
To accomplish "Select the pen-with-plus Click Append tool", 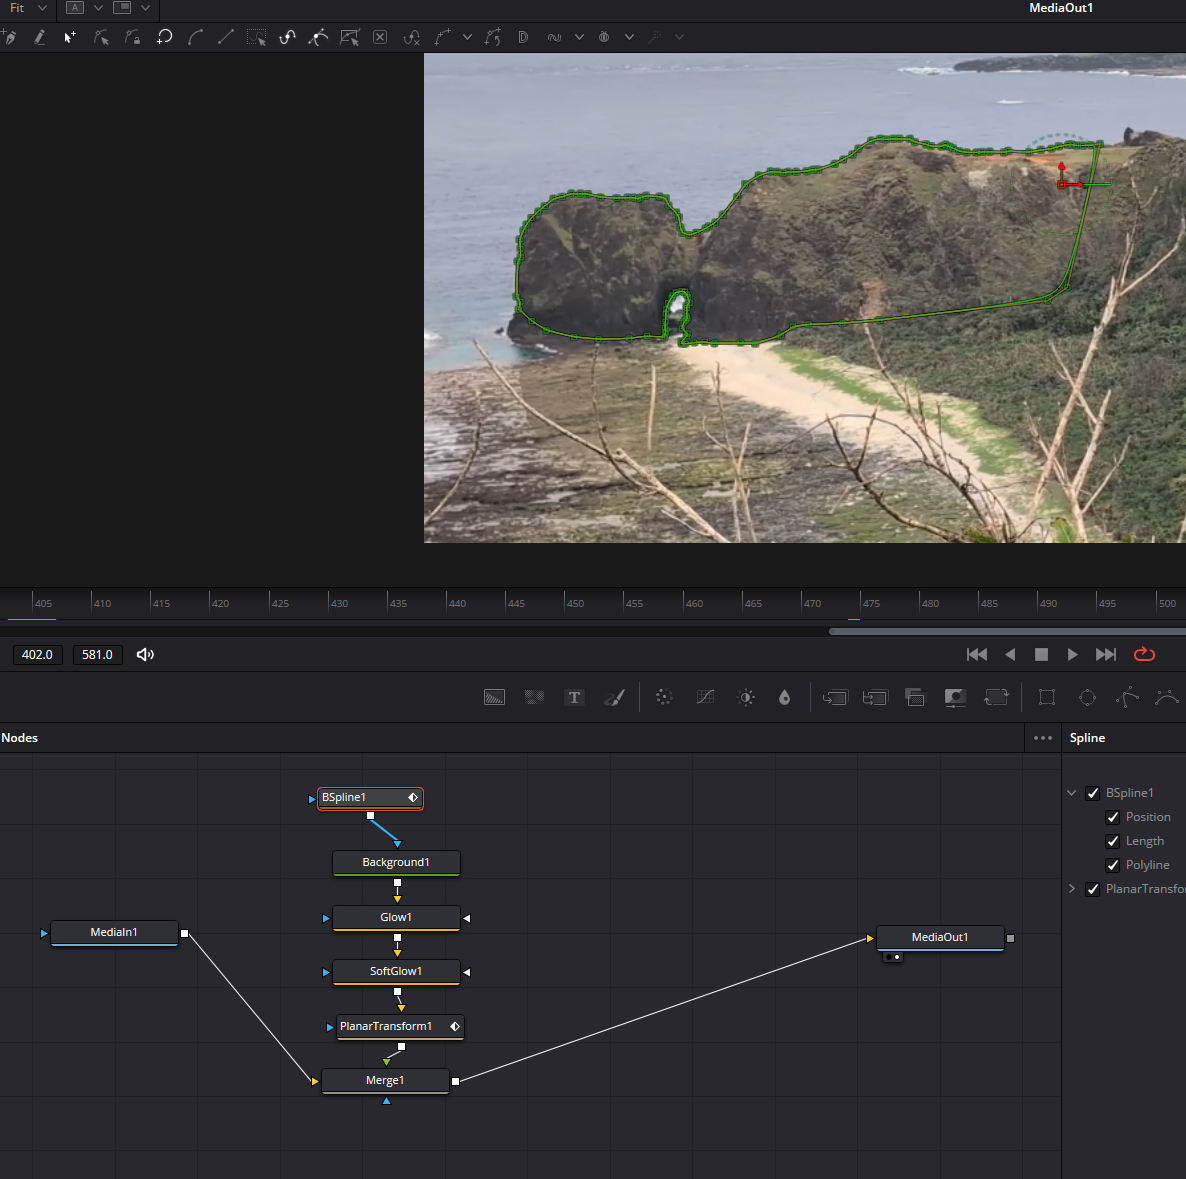I will point(10,37).
